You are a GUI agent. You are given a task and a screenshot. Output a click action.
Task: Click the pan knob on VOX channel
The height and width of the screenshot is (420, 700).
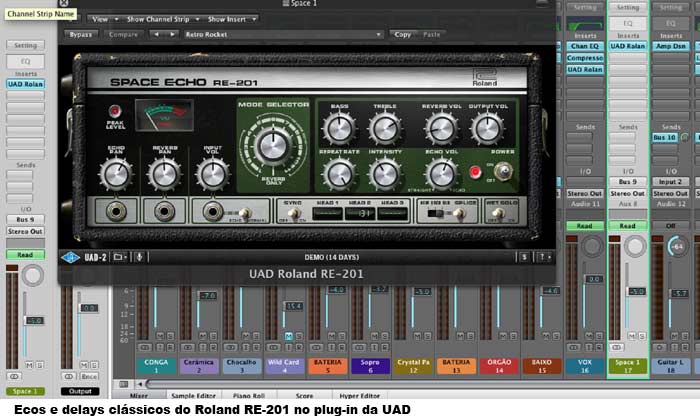[592, 246]
